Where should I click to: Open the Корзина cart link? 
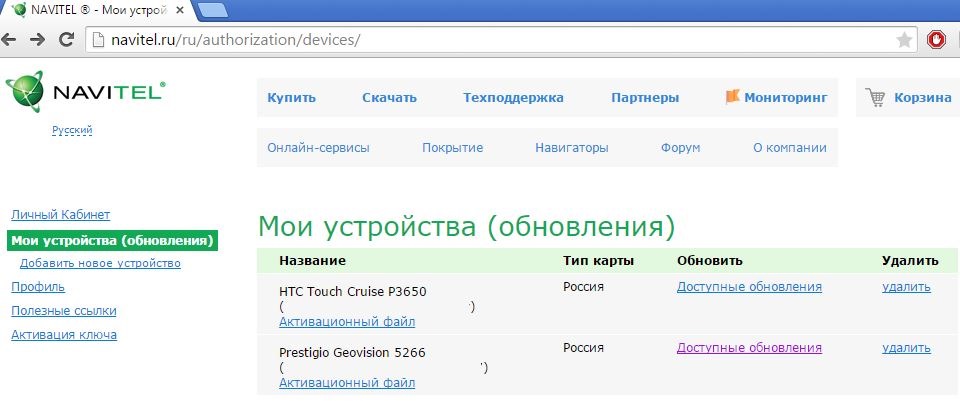point(923,97)
